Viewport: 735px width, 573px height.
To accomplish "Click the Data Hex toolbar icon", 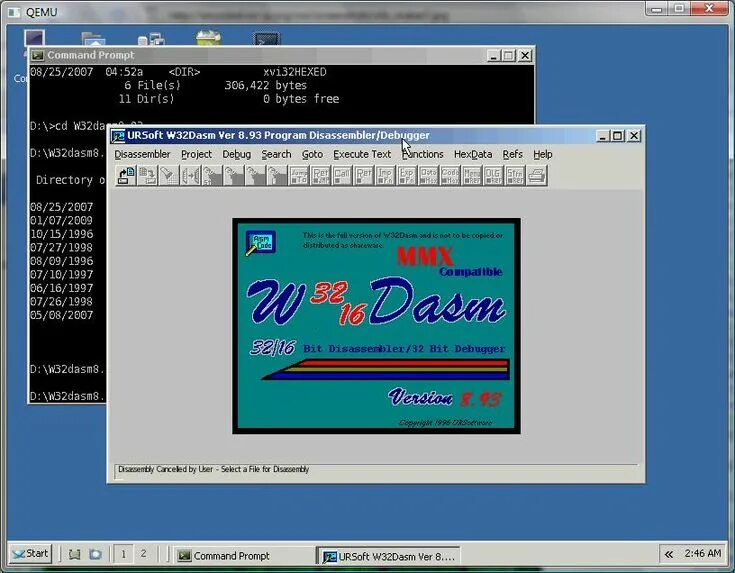I will coord(428,176).
